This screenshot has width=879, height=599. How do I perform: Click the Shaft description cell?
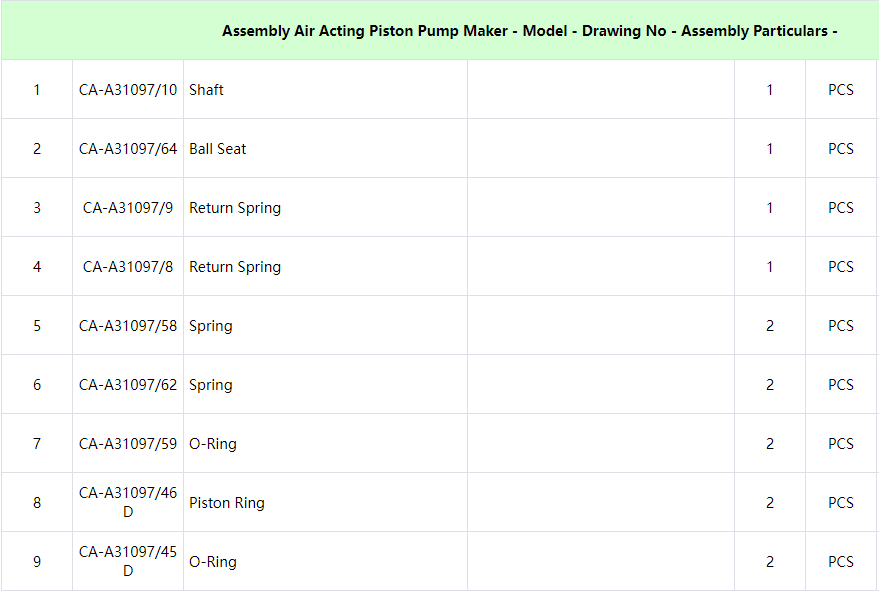tap(325, 90)
